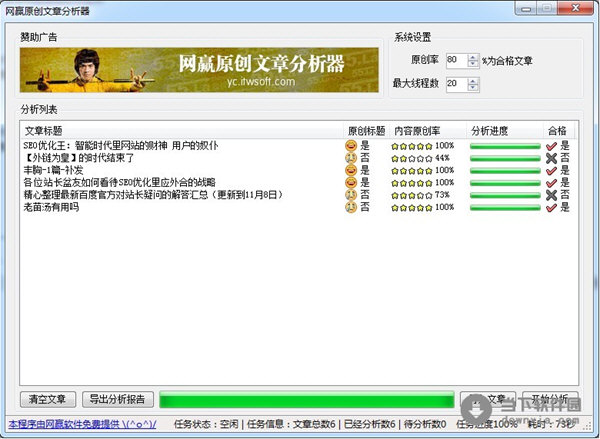Select the row 各位站长盆友如何看待SEO优化里应外合的战略
Viewport: 600px width, 439px height.
(298, 183)
